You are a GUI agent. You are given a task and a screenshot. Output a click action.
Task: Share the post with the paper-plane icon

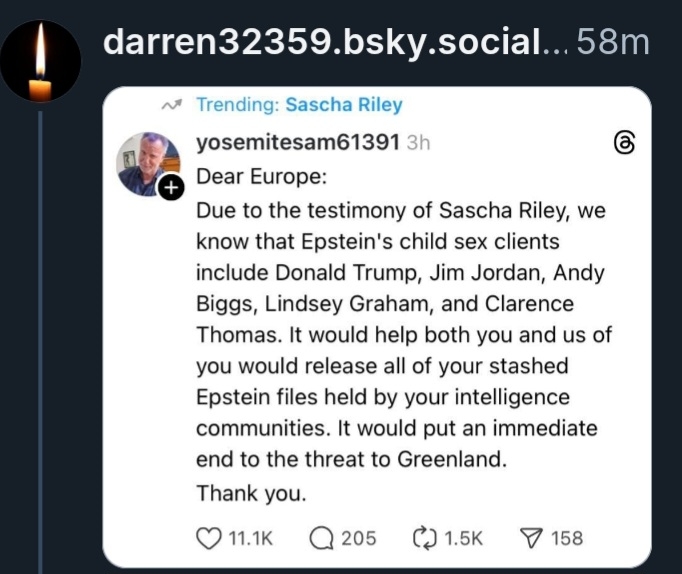click(x=530, y=538)
